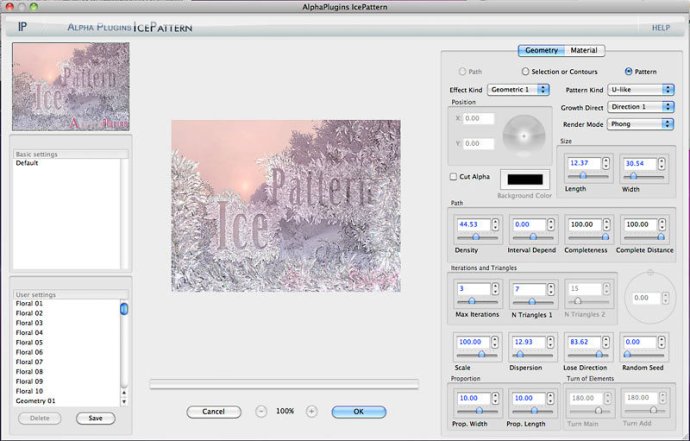Click the Dispersion input field

pos(528,342)
